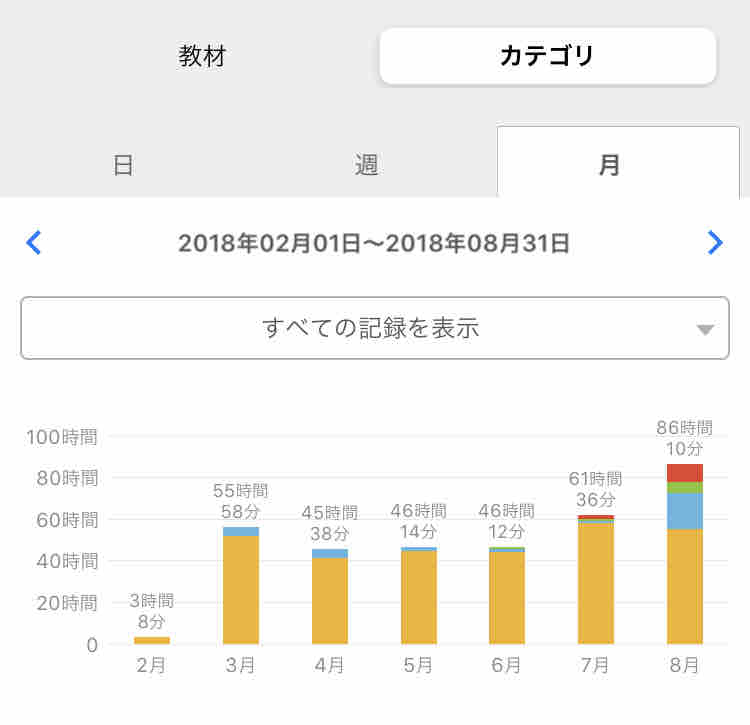Tap the 6月 axis label
Screen dimensions: 750x725
point(506,665)
